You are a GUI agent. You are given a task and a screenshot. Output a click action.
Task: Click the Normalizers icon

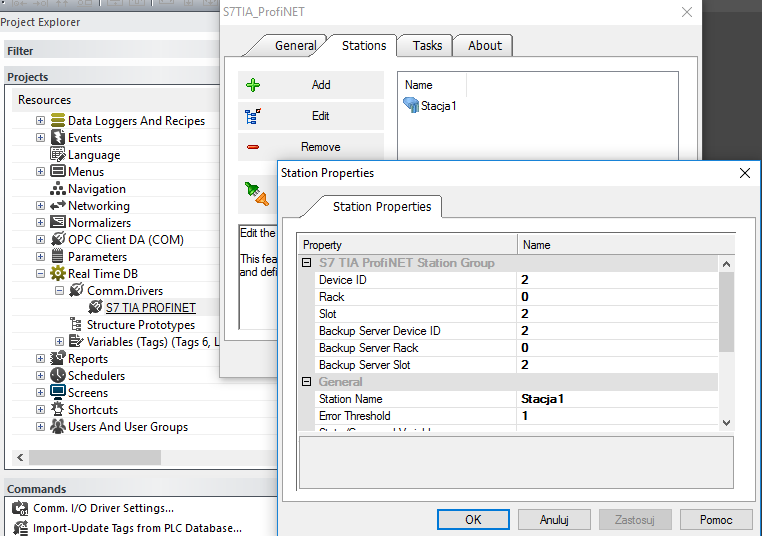[x=58, y=222]
